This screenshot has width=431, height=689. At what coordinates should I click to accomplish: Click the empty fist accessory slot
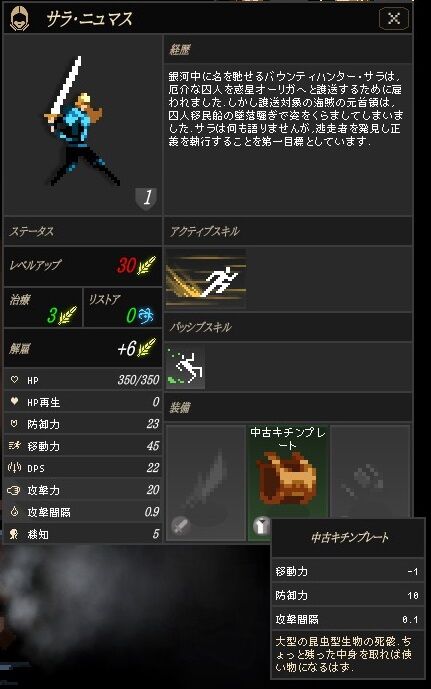click(x=370, y=471)
